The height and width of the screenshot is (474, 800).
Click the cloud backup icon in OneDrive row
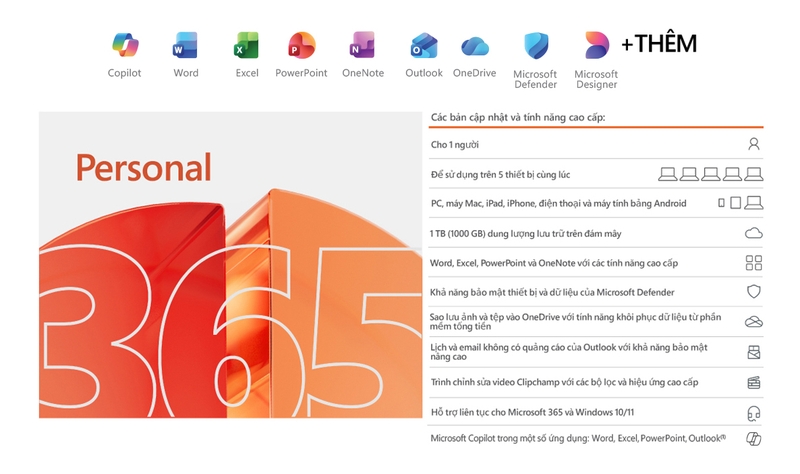point(754,321)
